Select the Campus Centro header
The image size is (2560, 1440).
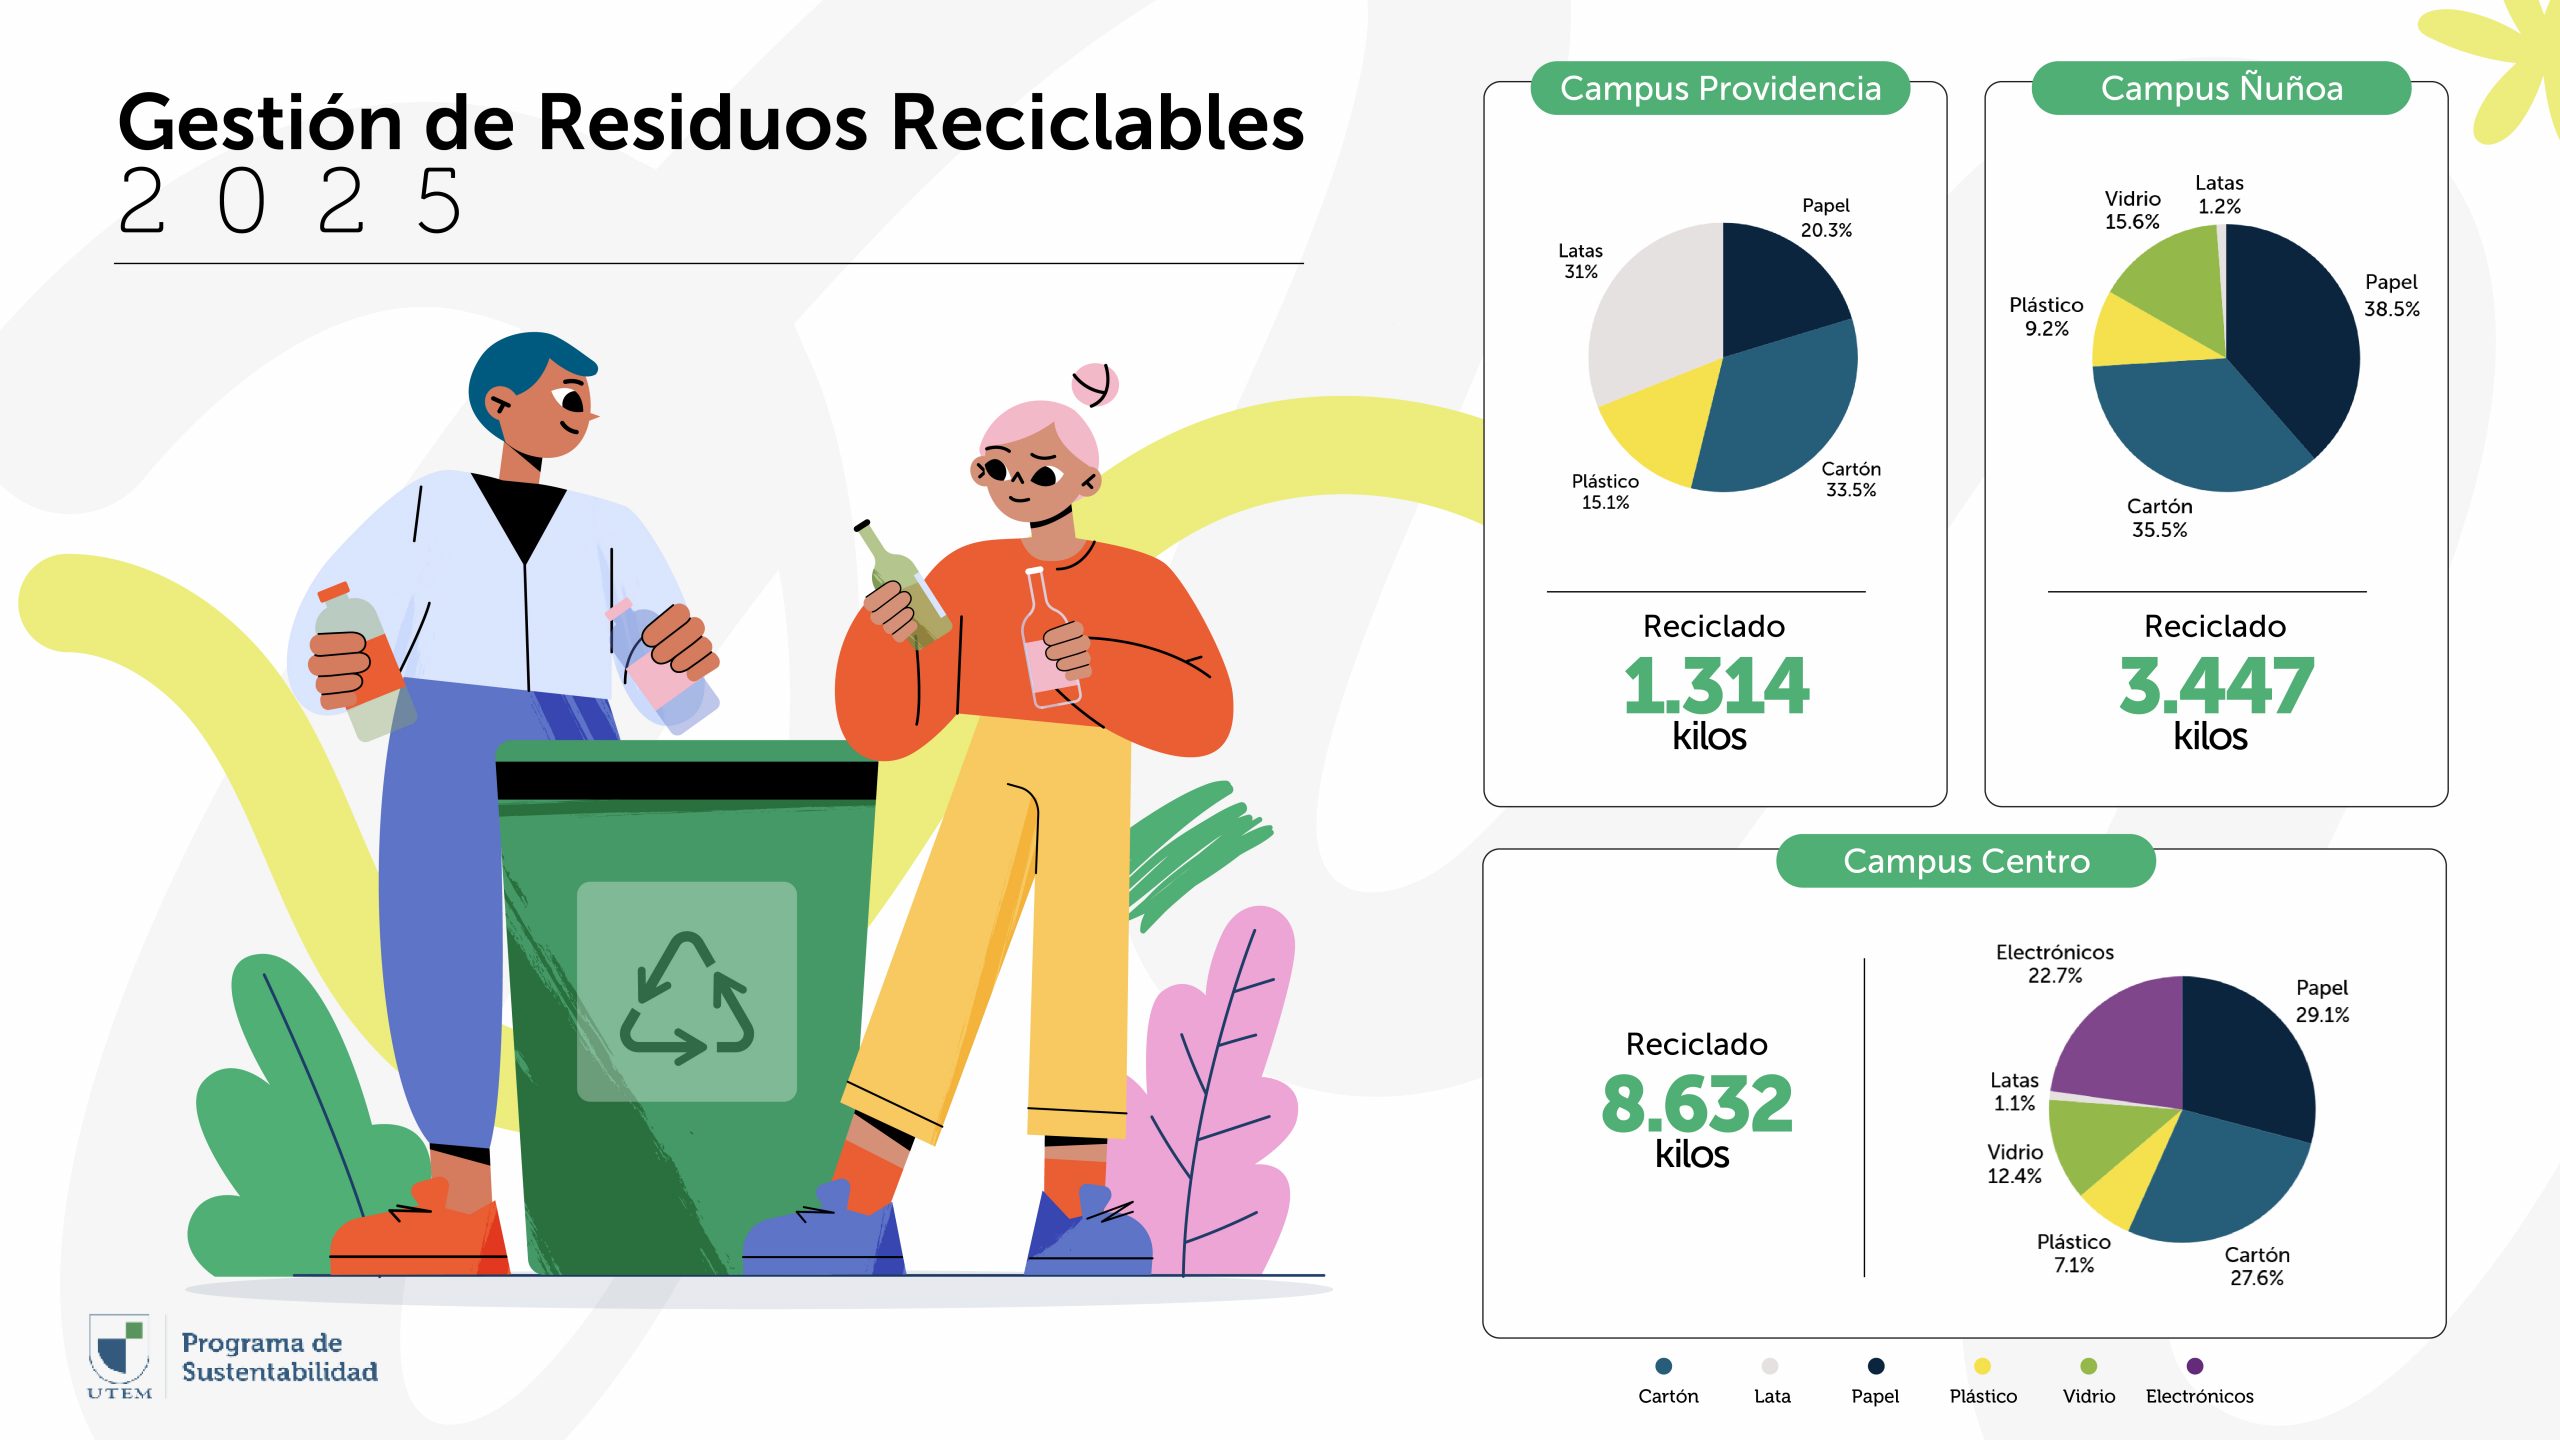[1966, 861]
